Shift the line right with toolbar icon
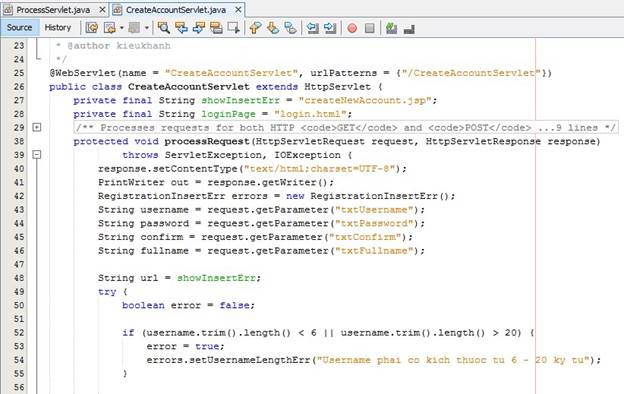The height and width of the screenshot is (394, 624). [x=330, y=27]
